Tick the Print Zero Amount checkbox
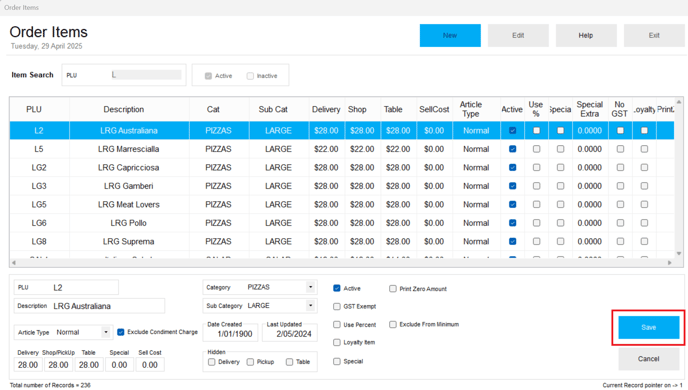Viewport: 688px width, 390px height. tap(393, 289)
